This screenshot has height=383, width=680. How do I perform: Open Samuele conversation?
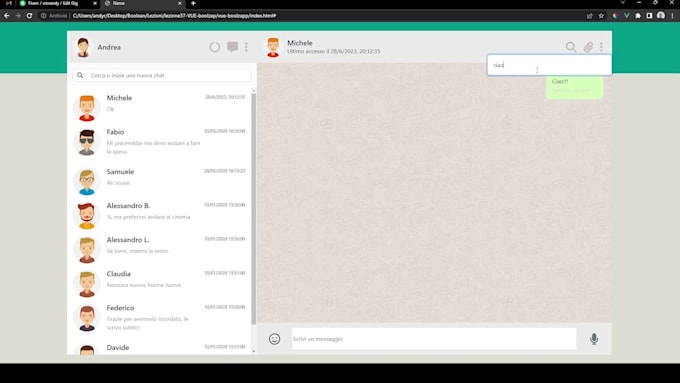tap(161, 180)
